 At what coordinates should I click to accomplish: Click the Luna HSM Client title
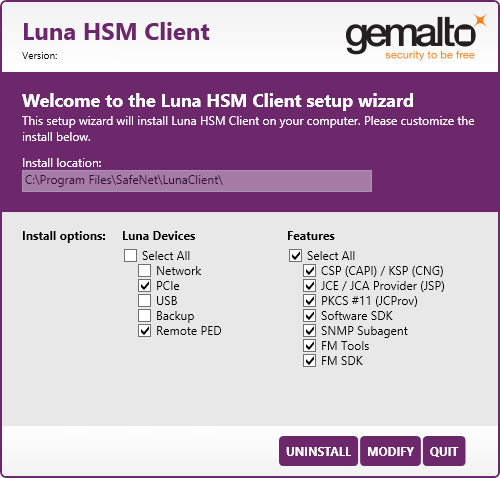pos(116,32)
